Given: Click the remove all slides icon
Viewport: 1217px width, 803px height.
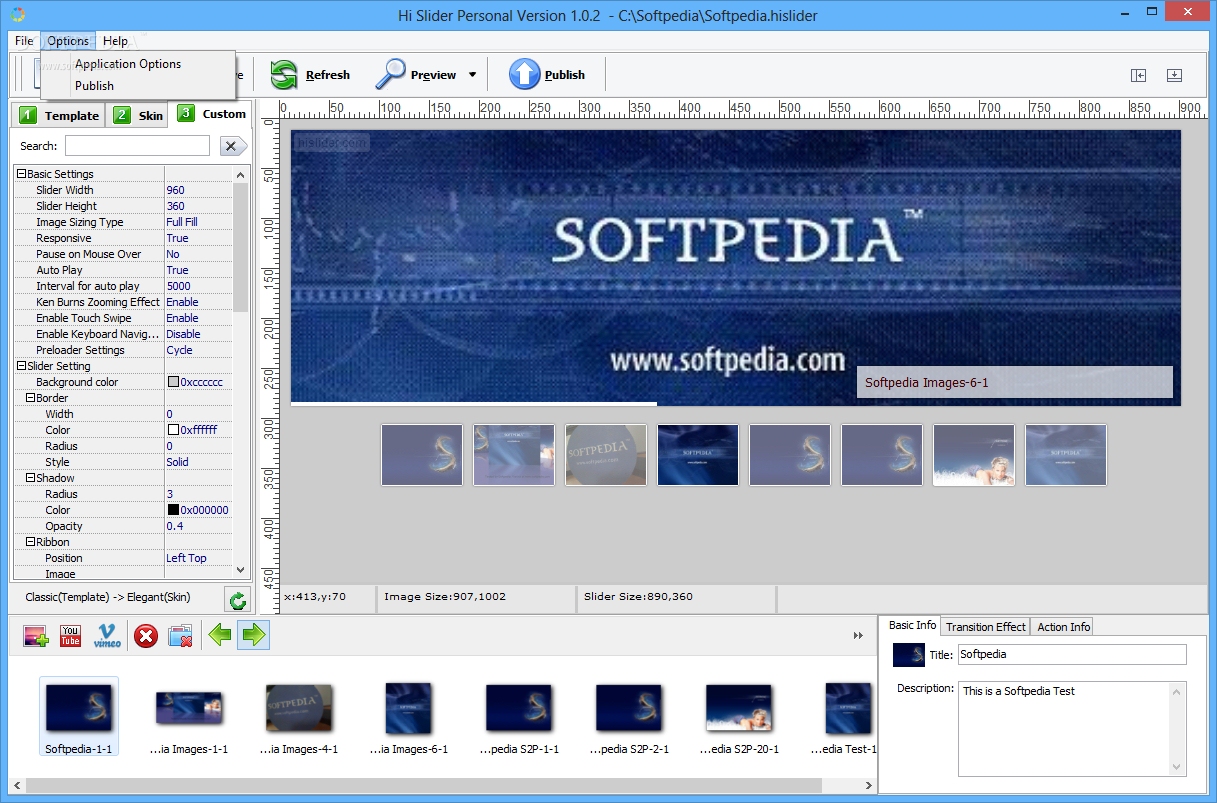Looking at the screenshot, I should 180,635.
